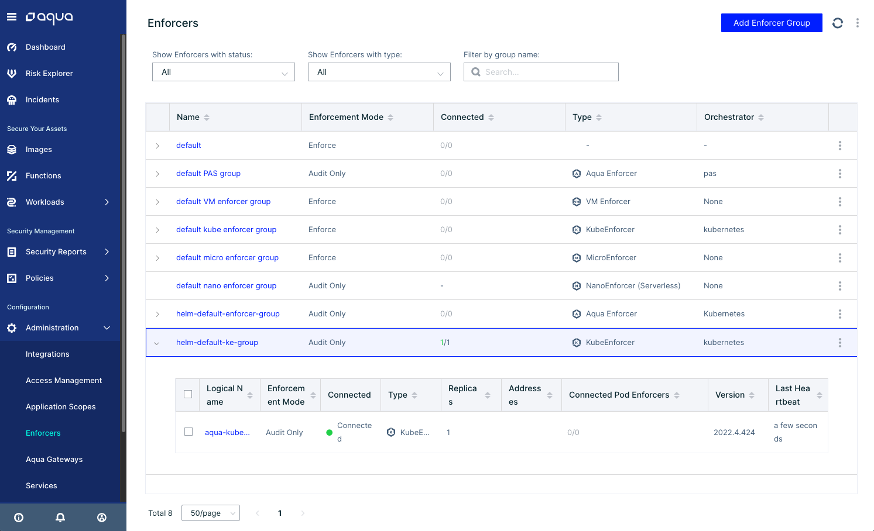Viewport: 874px width, 531px height.
Task: Click the sidebar scrollbar
Action: pyautogui.click(x=123, y=233)
